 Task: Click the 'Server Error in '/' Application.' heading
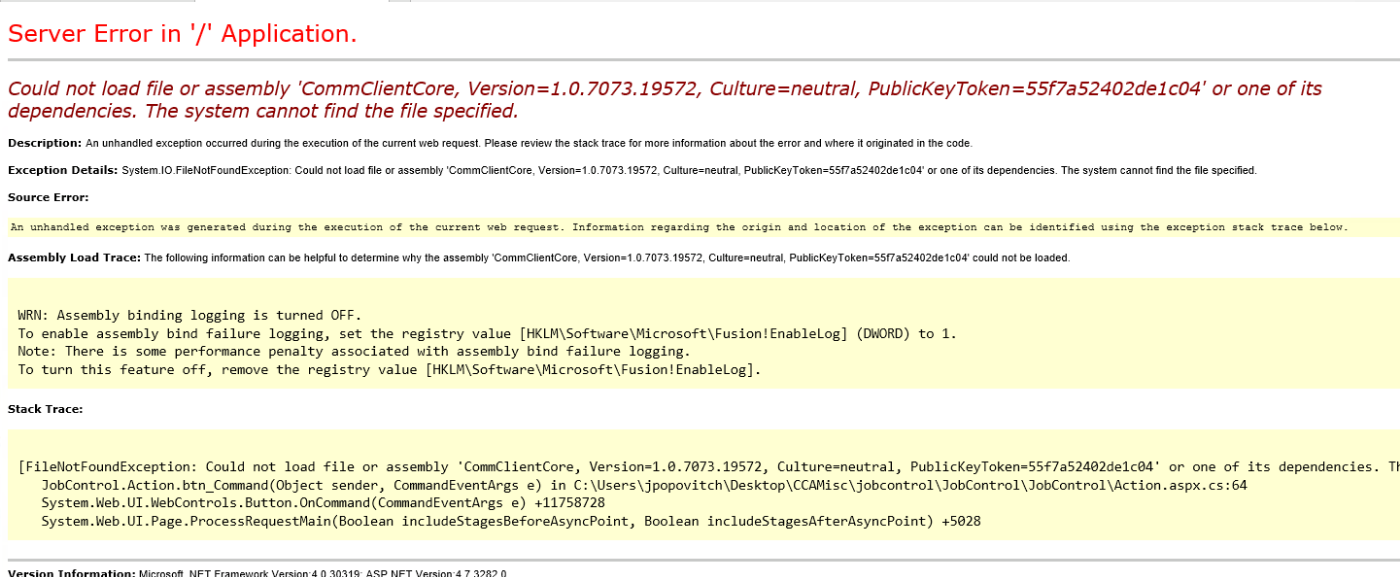tap(182, 34)
